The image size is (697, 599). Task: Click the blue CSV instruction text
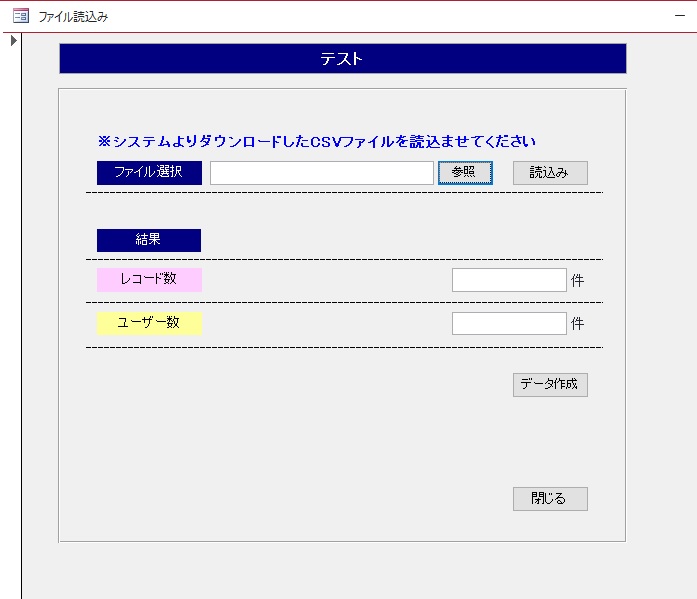click(317, 142)
